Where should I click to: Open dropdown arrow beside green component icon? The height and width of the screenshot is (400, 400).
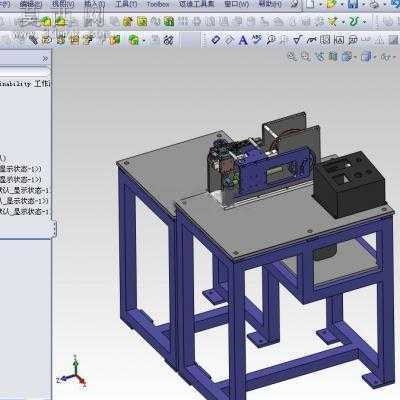pyautogui.click(x=143, y=41)
